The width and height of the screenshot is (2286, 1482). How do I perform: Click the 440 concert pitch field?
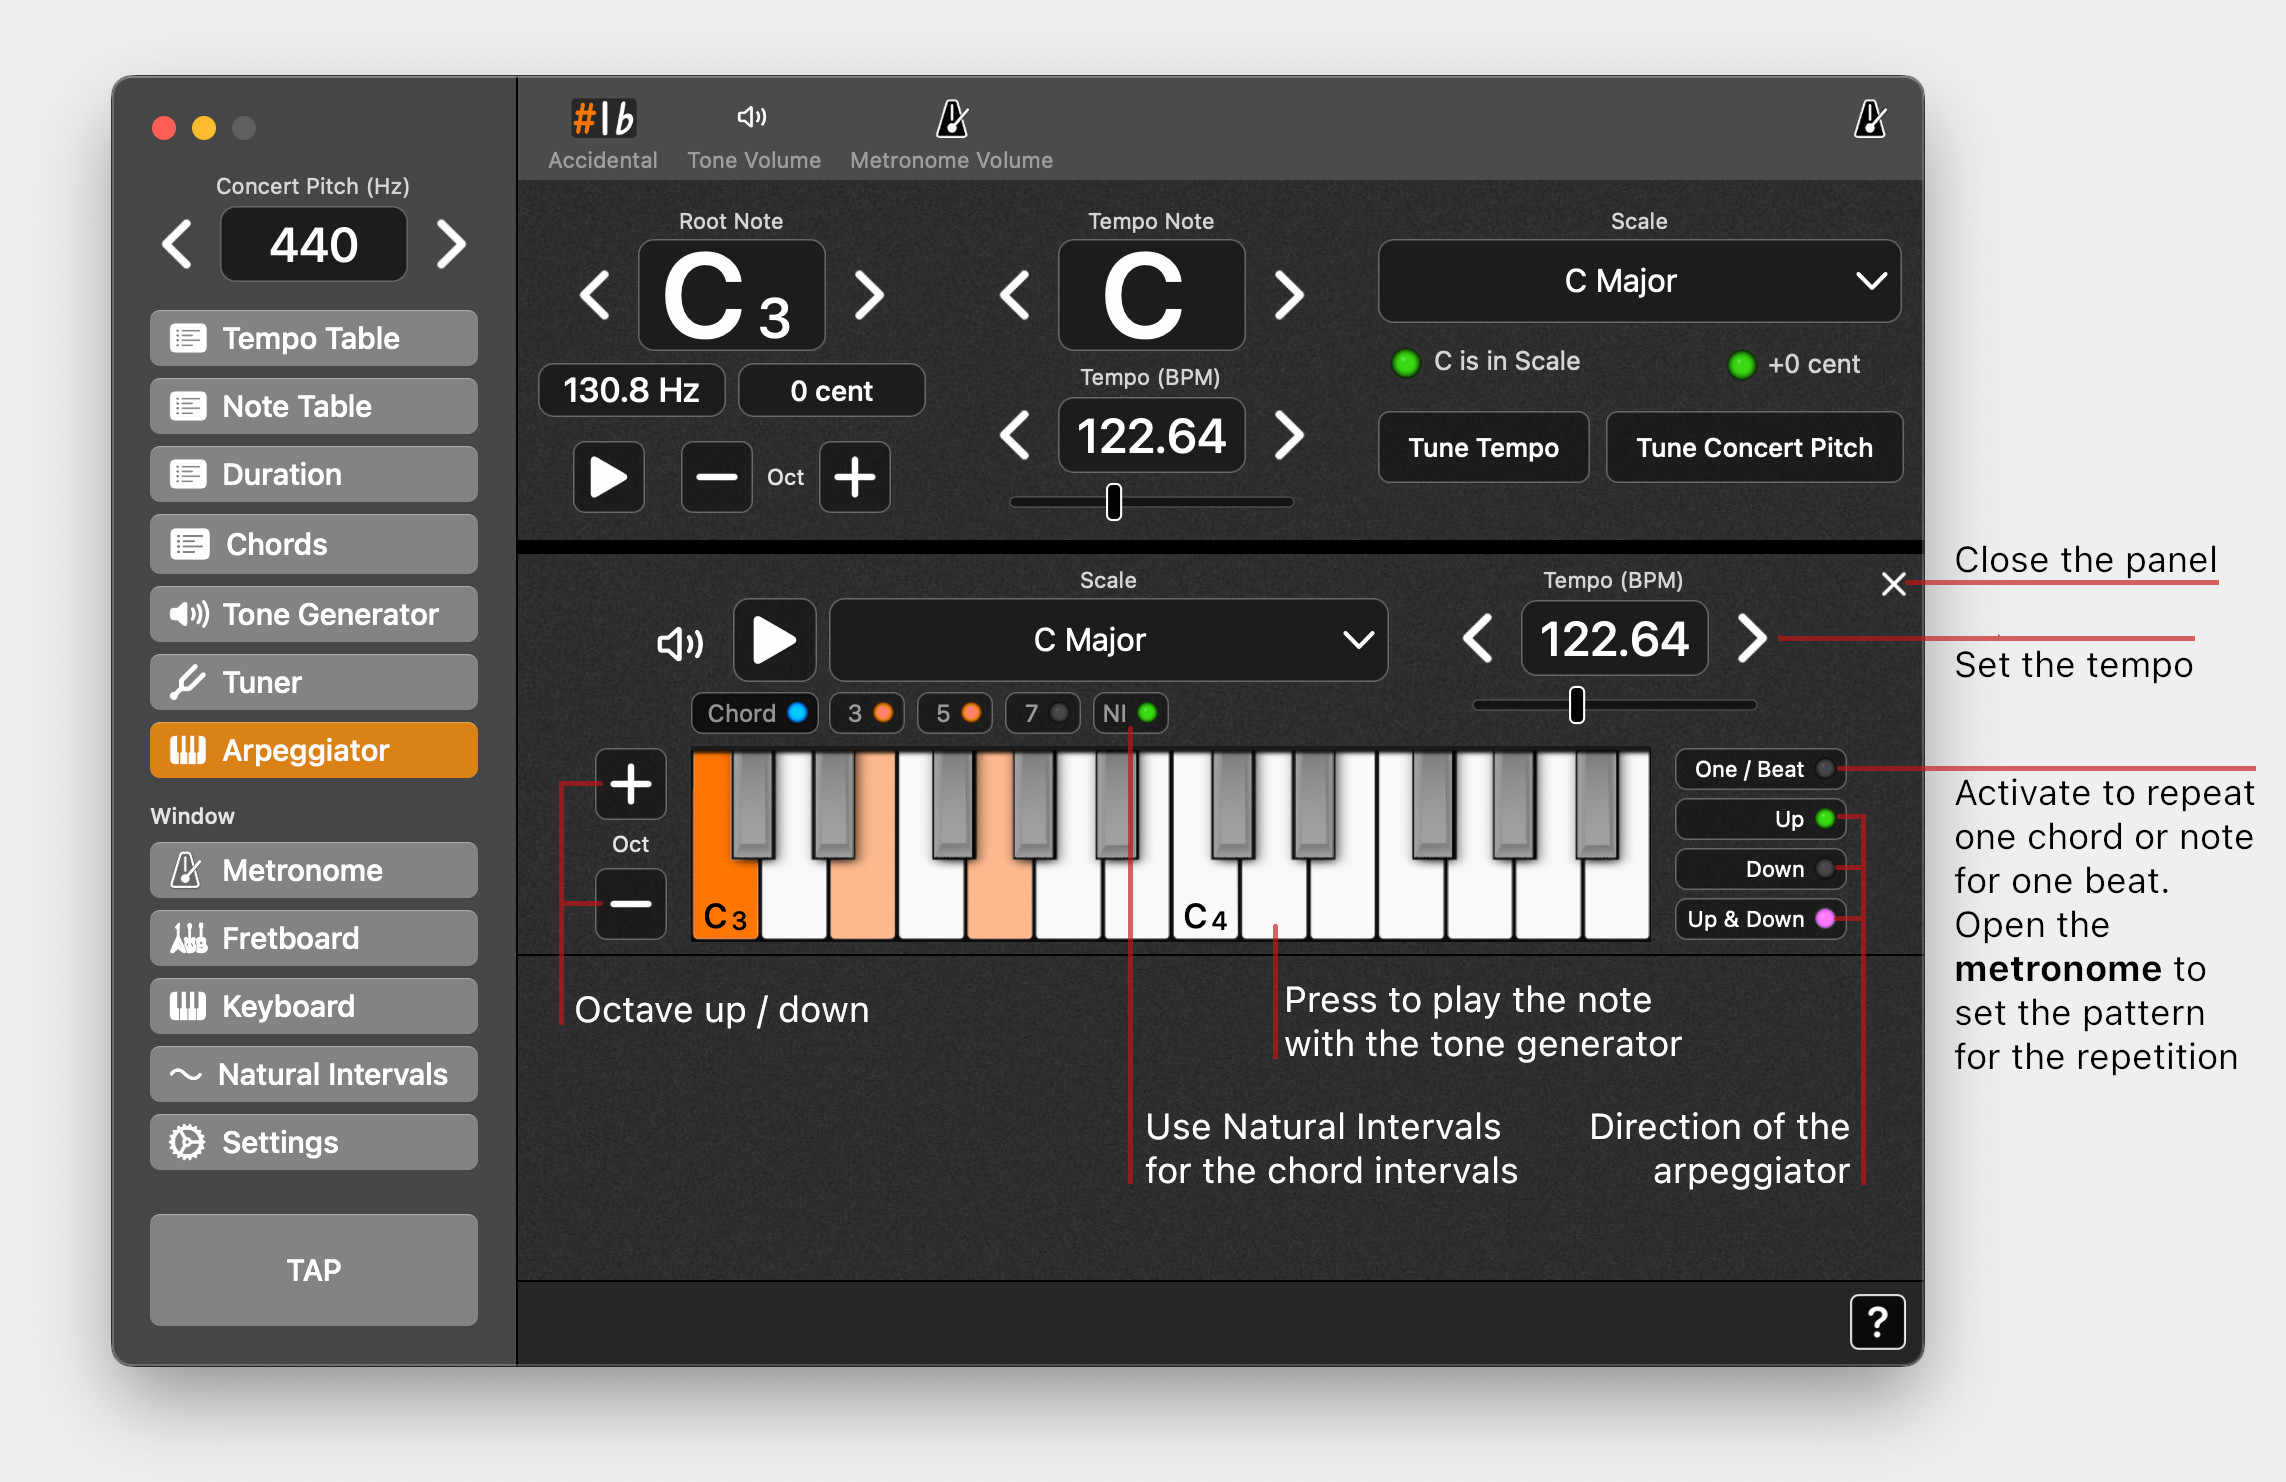click(314, 245)
